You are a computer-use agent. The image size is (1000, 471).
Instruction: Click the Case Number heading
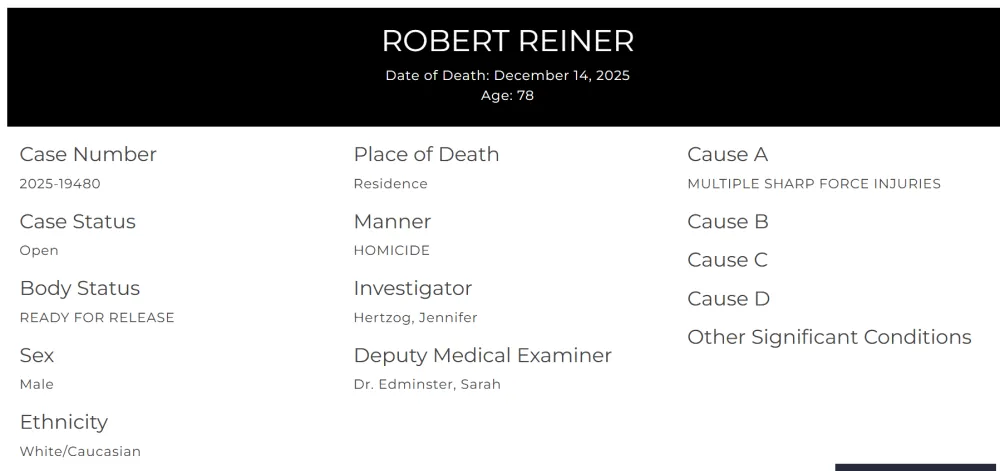[x=88, y=154]
